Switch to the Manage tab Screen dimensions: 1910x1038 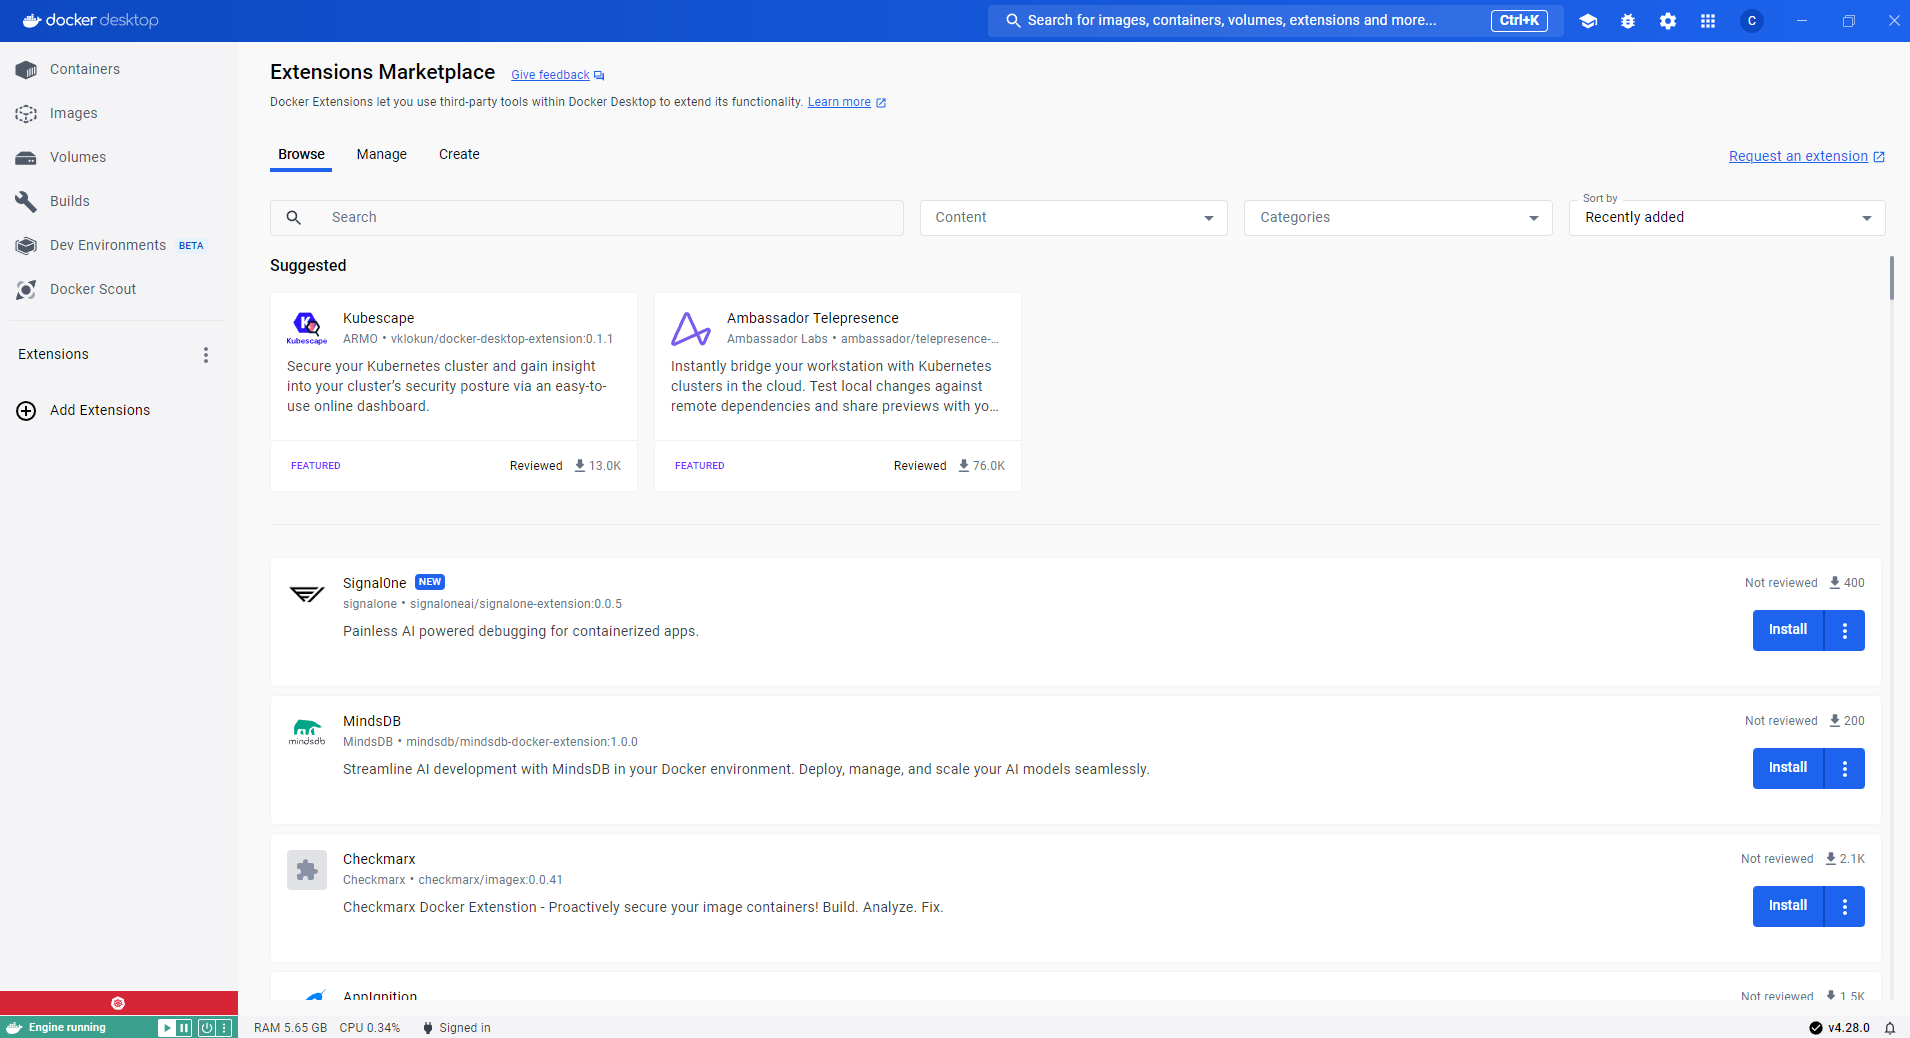click(x=382, y=155)
